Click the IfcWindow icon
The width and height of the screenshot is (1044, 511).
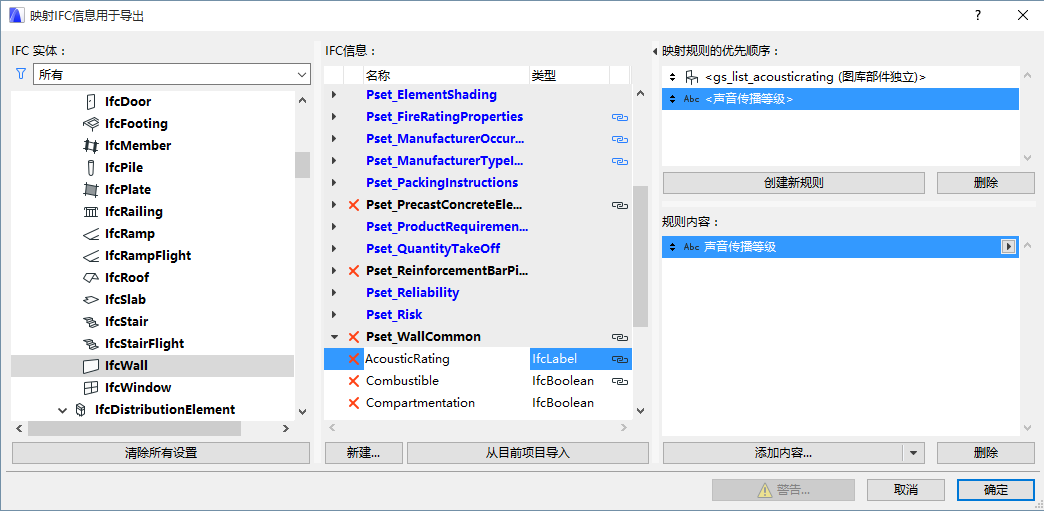pyautogui.click(x=90, y=388)
